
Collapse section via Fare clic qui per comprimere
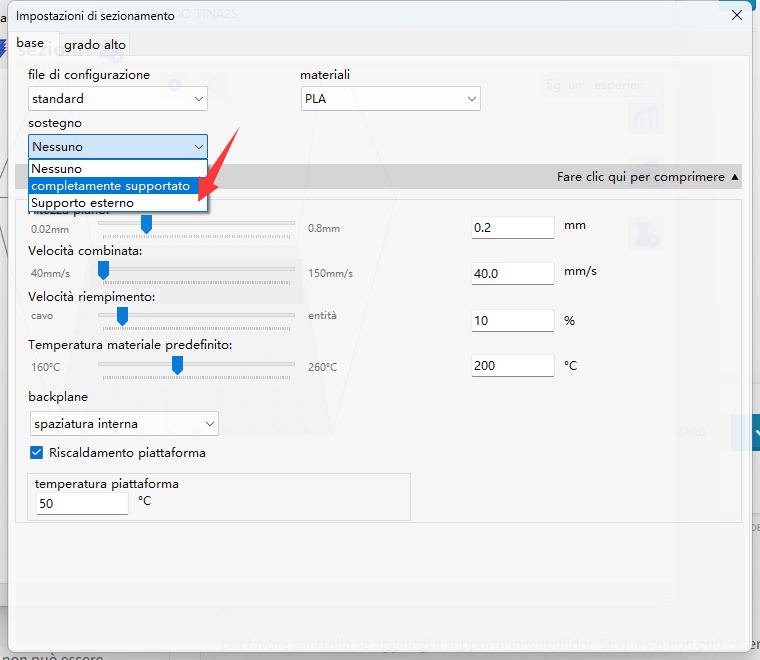[x=648, y=177]
